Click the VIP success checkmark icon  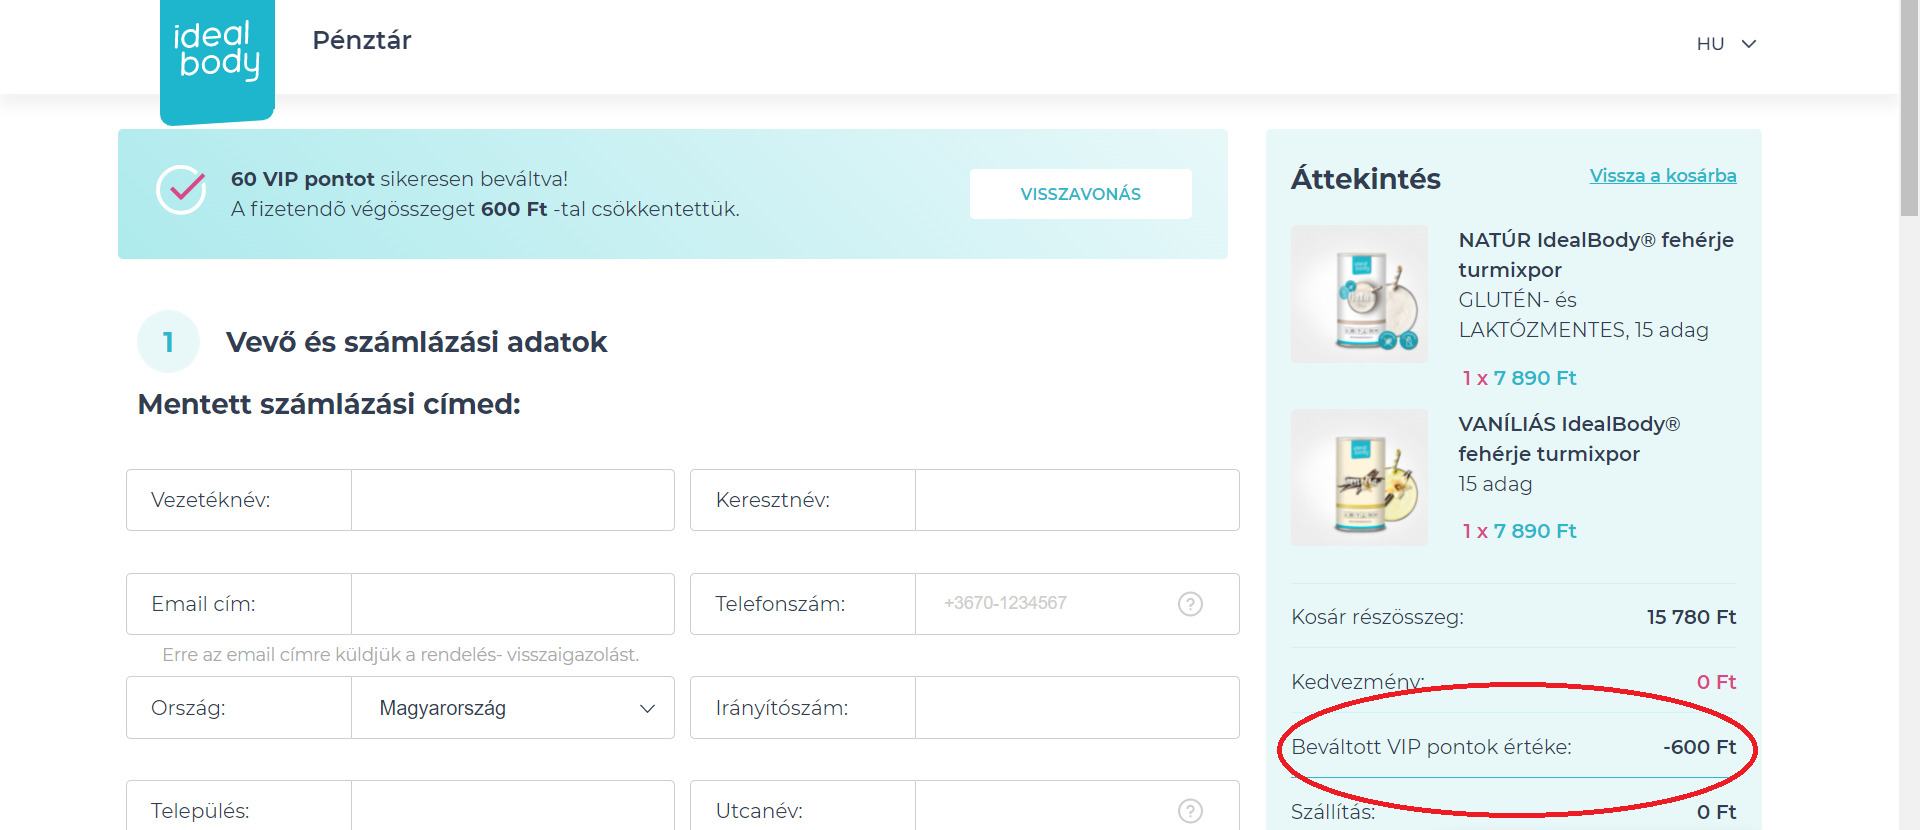coord(181,190)
